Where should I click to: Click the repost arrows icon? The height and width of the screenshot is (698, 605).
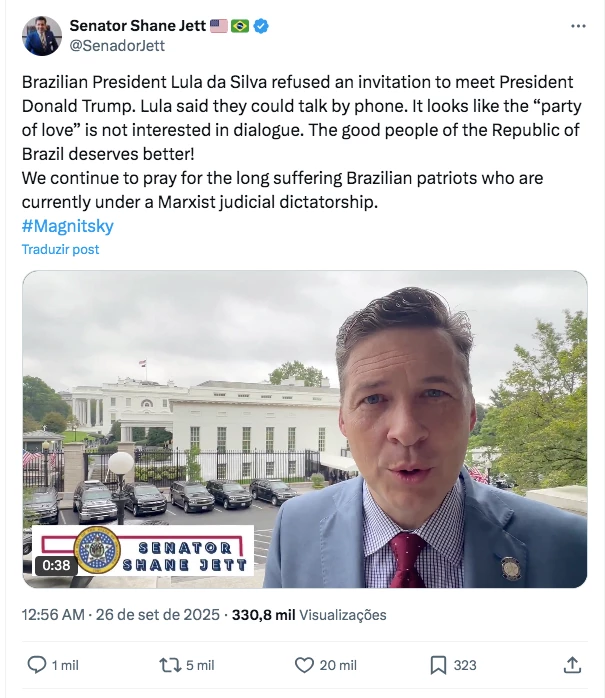pyautogui.click(x=169, y=665)
